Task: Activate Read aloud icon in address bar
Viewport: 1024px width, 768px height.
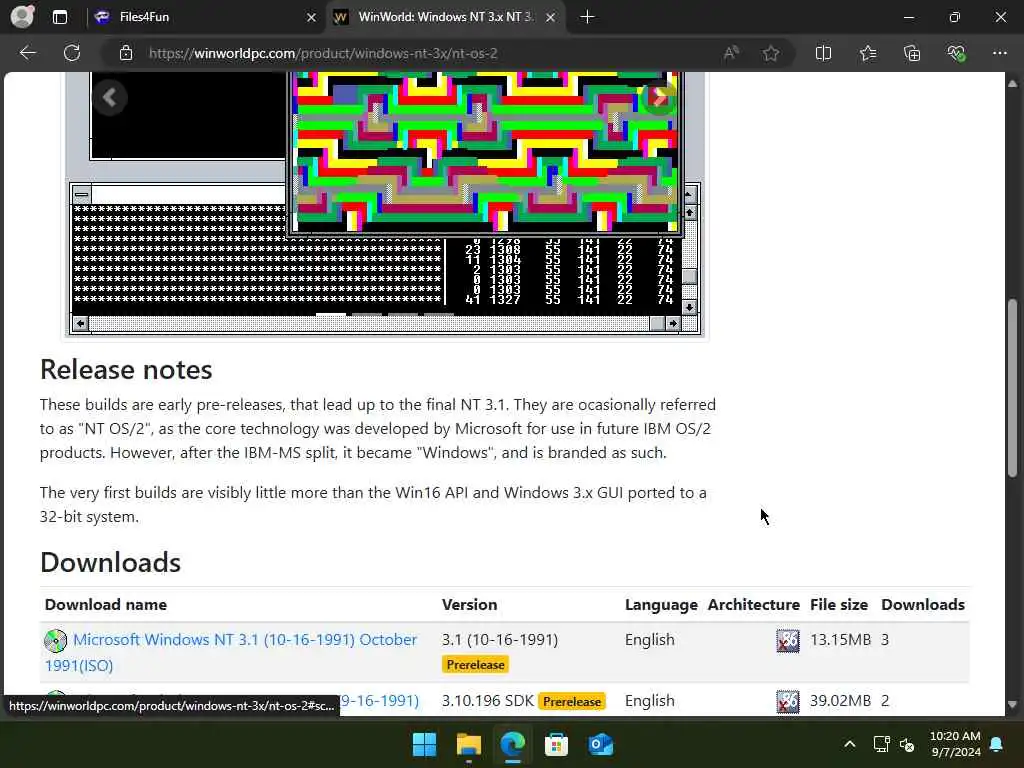Action: pos(731,53)
